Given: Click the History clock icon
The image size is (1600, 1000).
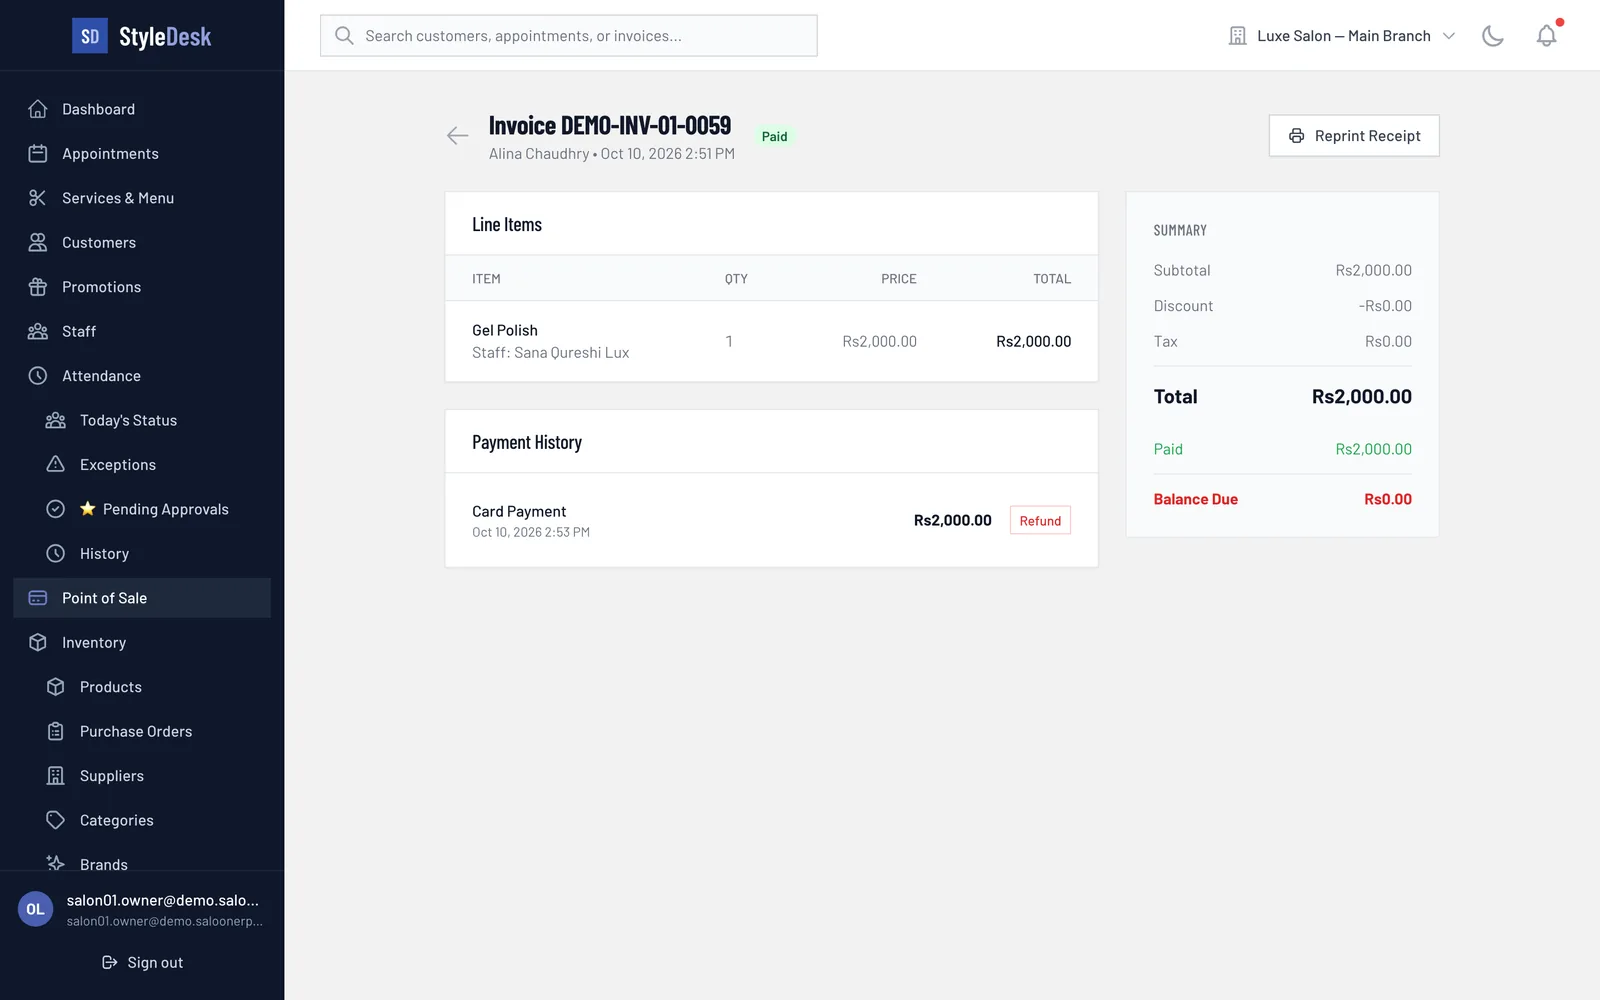Looking at the screenshot, I should (56, 553).
